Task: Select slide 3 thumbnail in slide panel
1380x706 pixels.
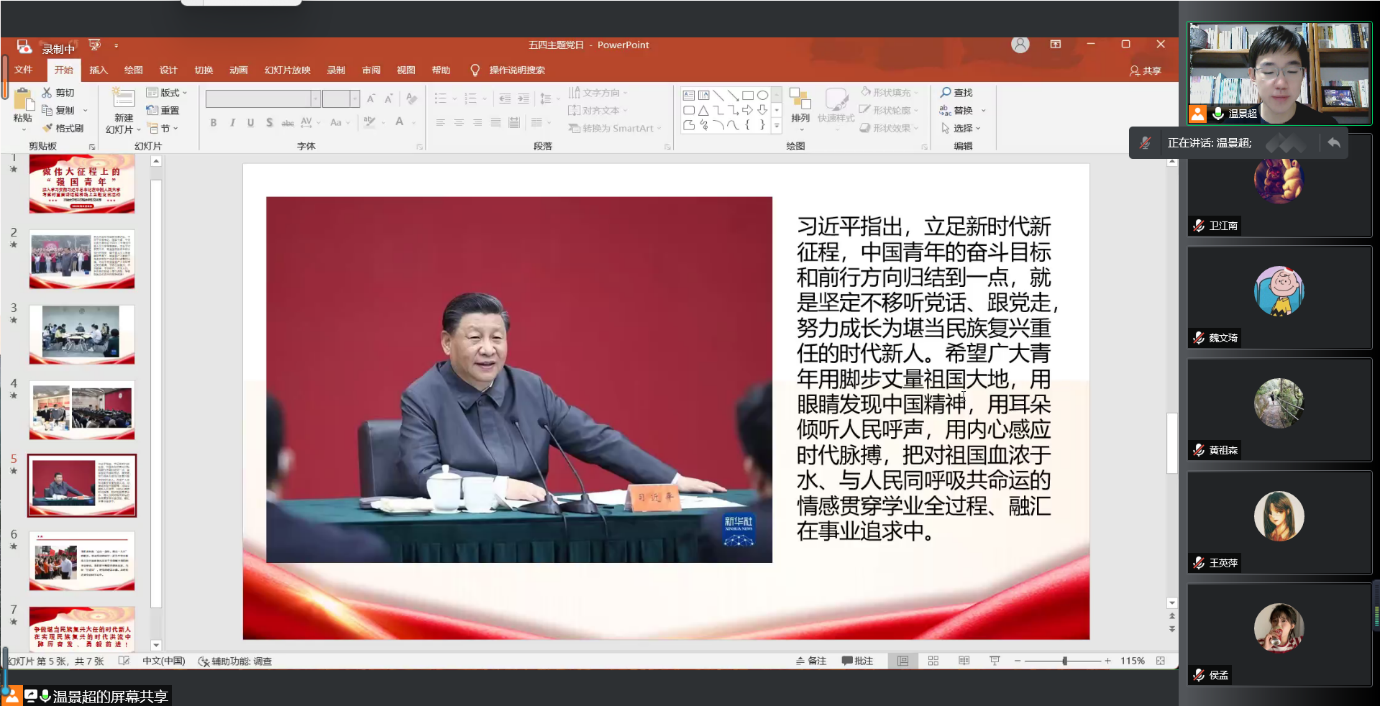Action: (82, 334)
